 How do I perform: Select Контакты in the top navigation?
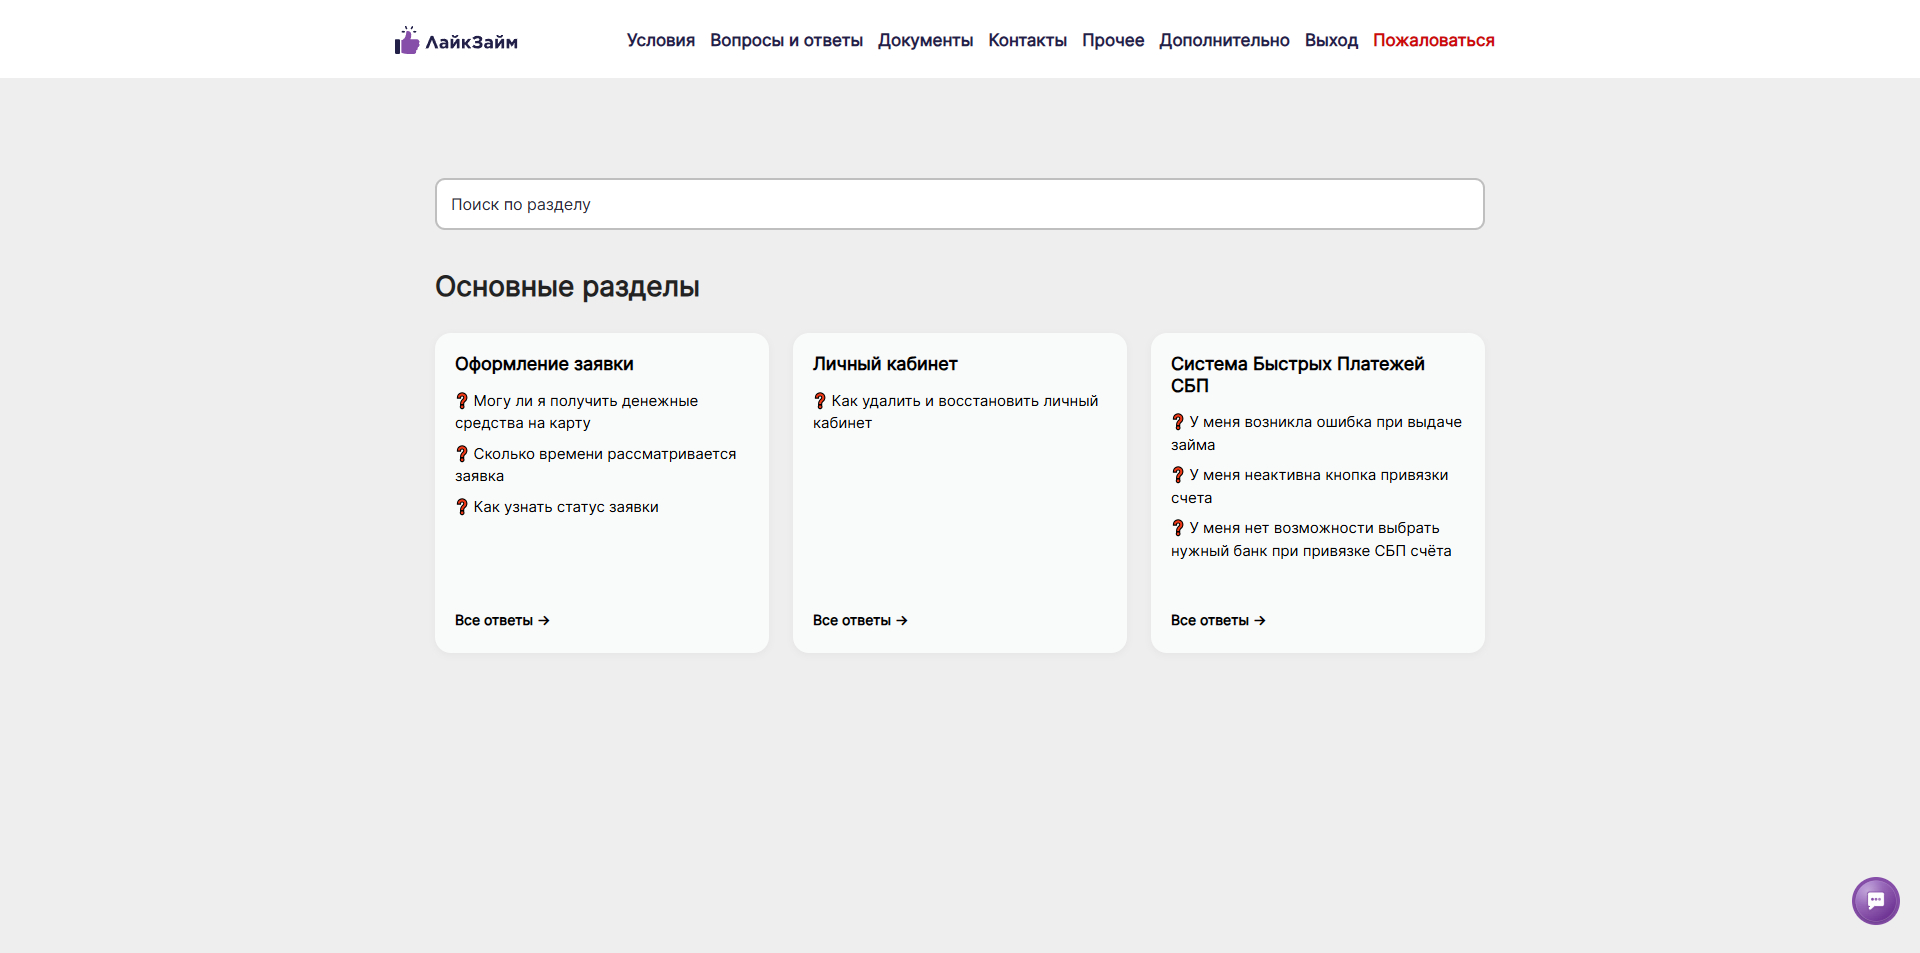[1027, 40]
